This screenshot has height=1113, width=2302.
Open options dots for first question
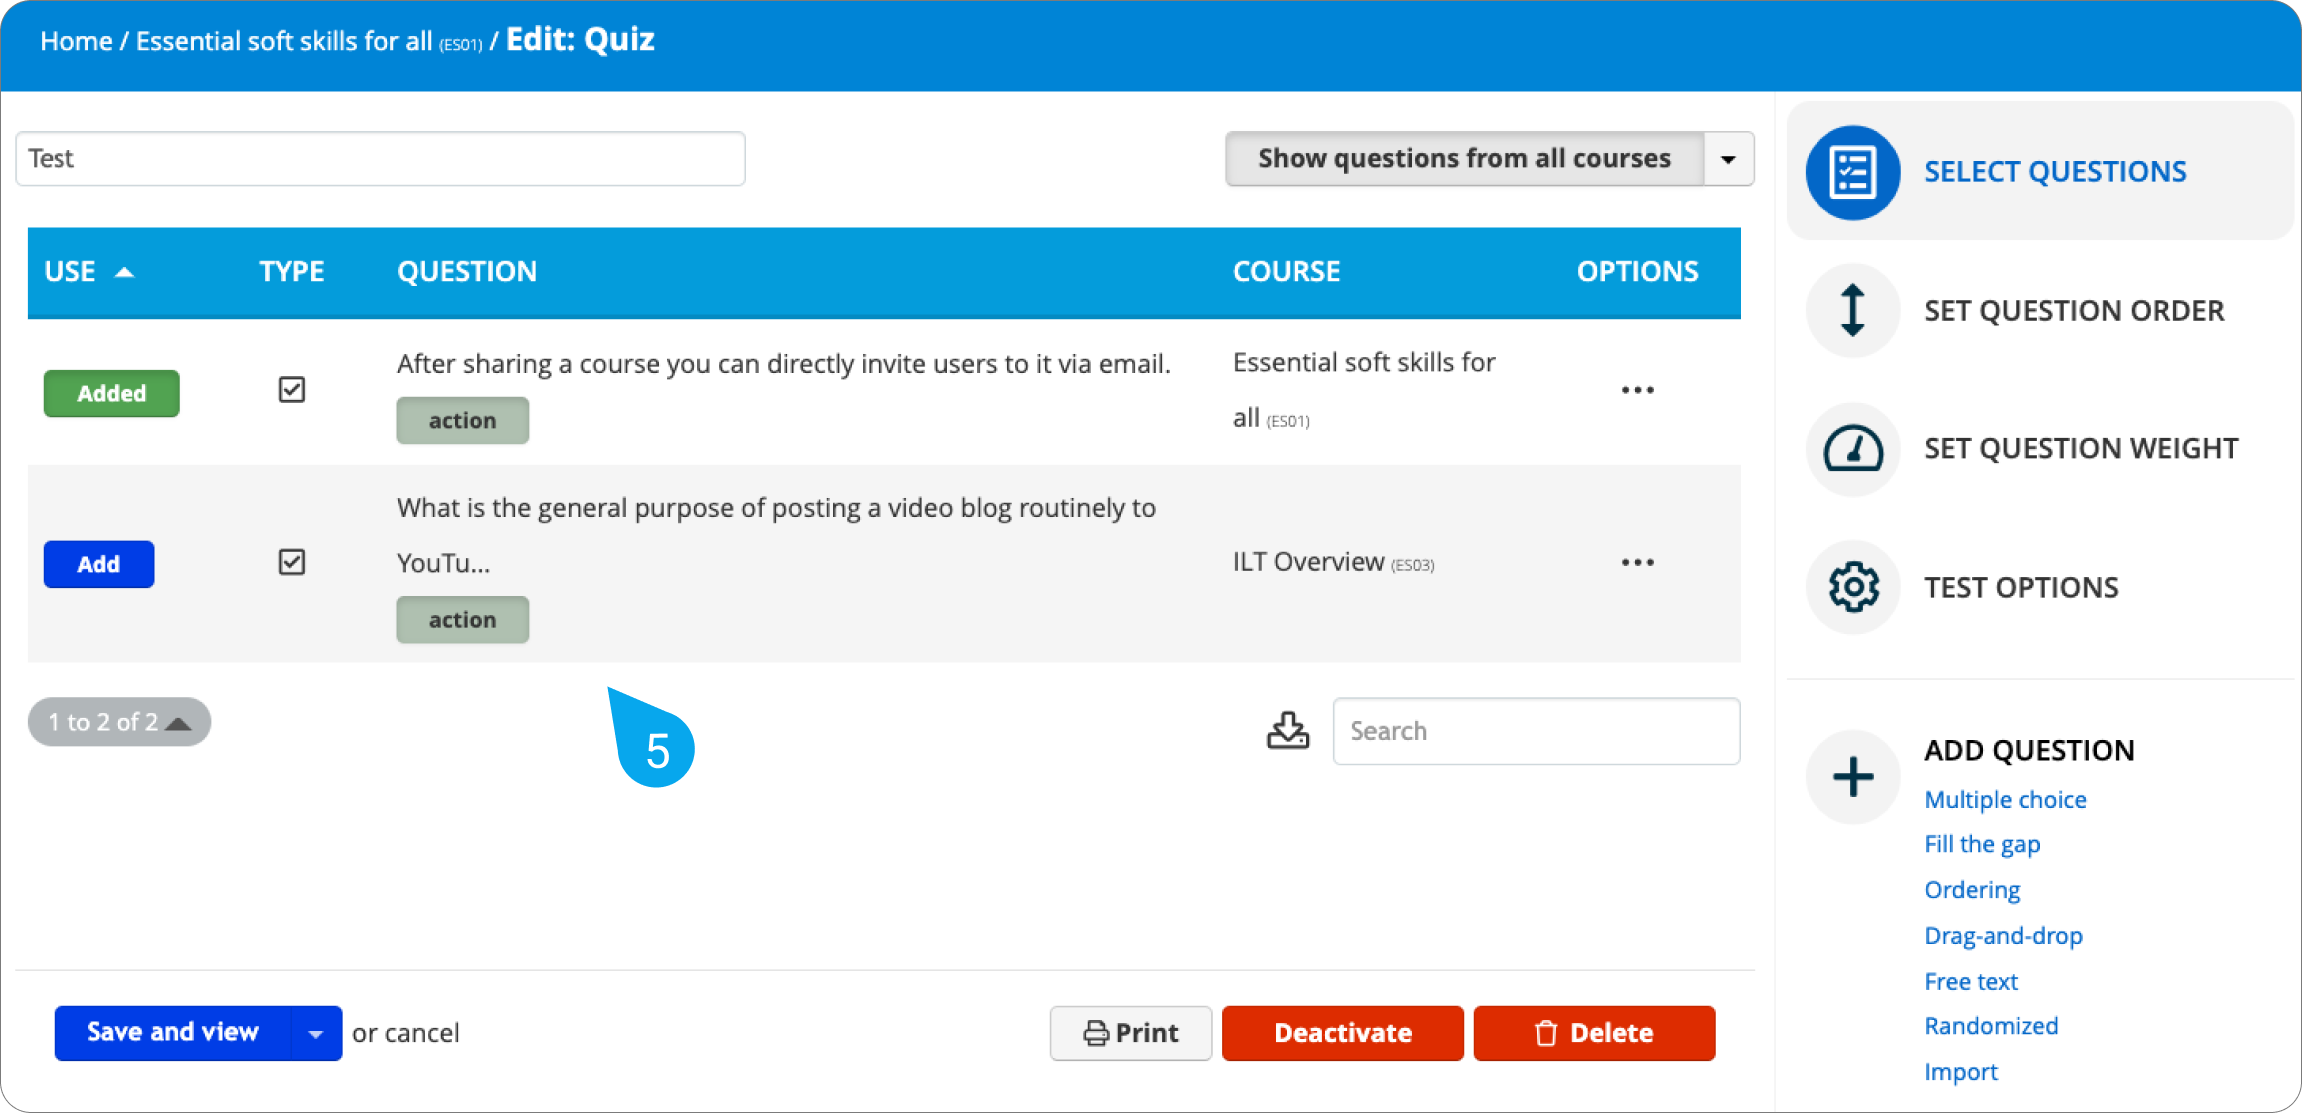(1637, 390)
